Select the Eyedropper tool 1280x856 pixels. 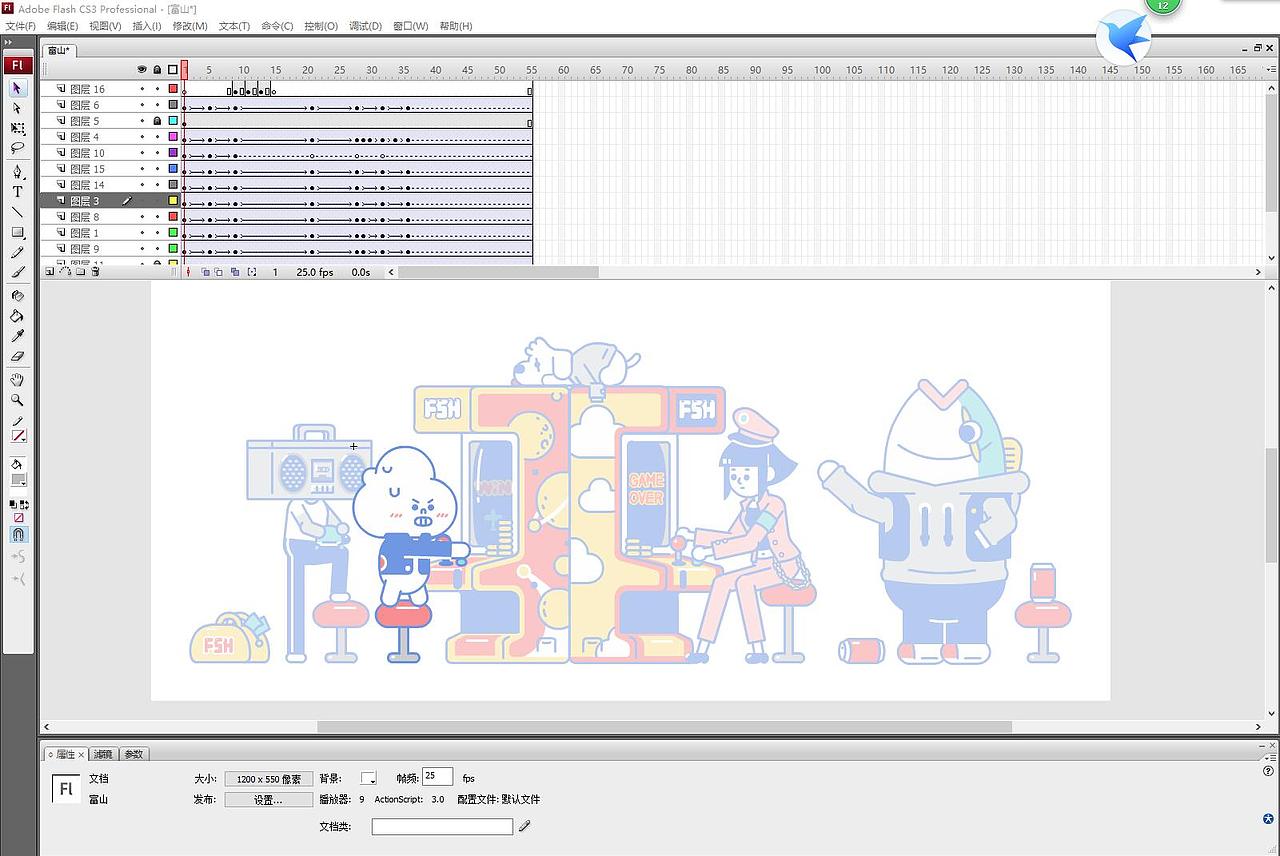17,336
